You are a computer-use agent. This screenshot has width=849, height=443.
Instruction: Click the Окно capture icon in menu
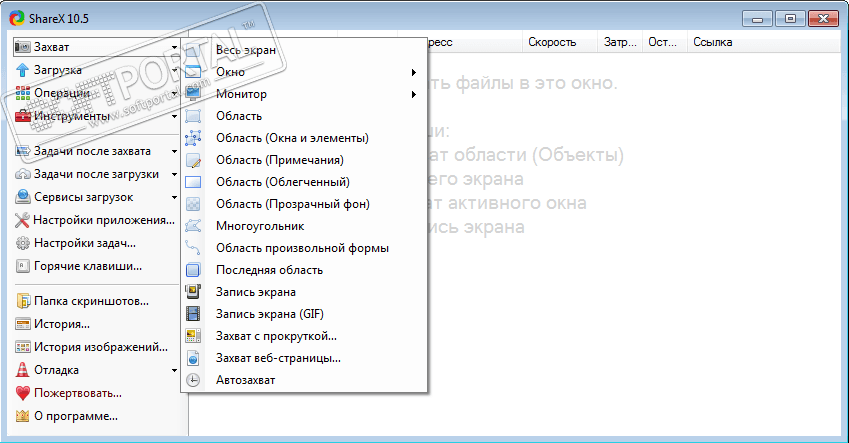[x=193, y=72]
